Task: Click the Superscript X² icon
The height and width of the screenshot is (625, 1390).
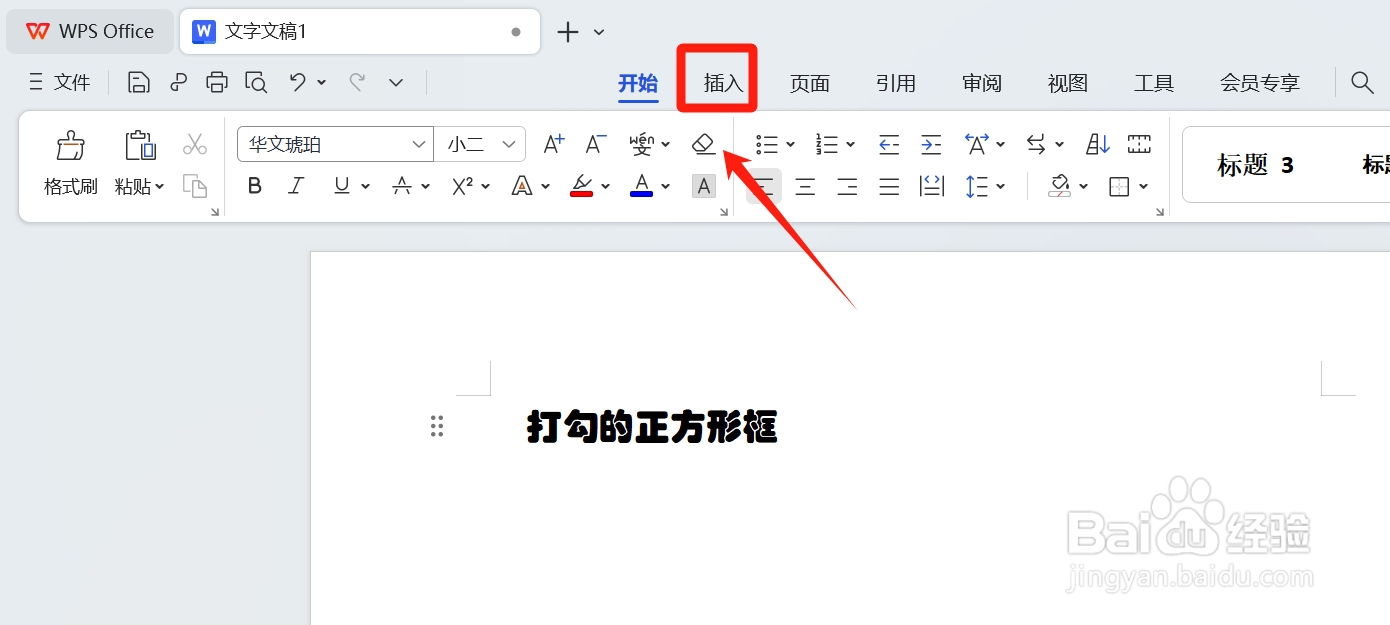Action: 462,186
